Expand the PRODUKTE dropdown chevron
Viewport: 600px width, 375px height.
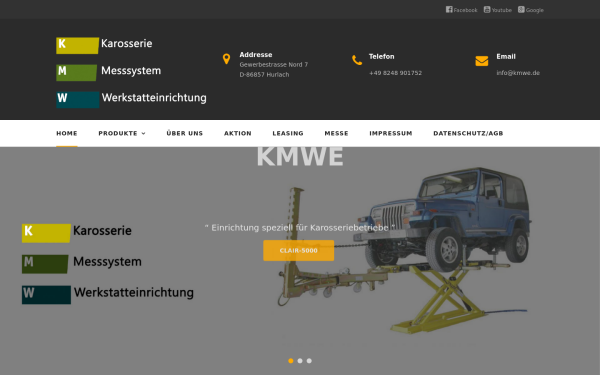point(143,134)
